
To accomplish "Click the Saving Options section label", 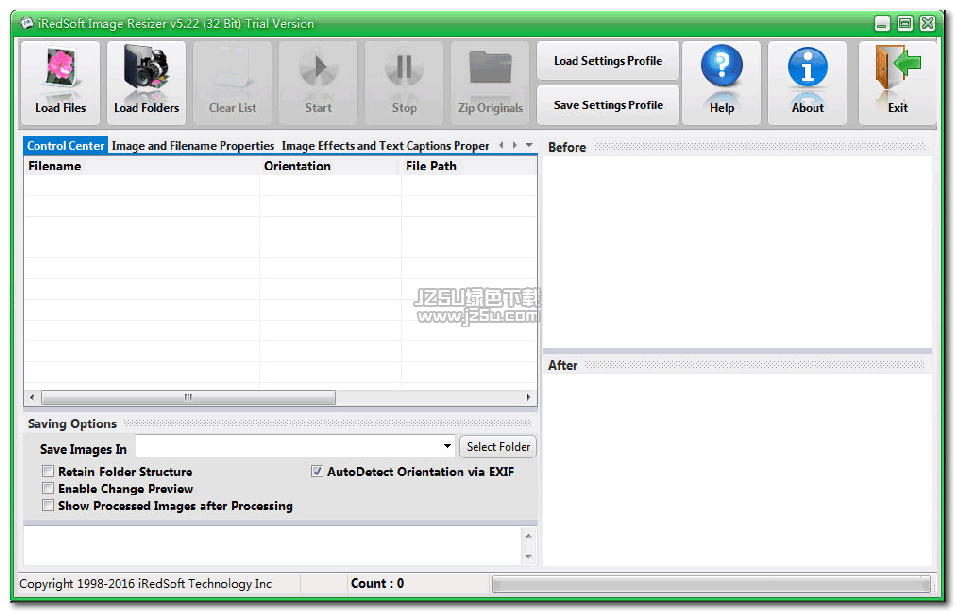I will tap(72, 424).
